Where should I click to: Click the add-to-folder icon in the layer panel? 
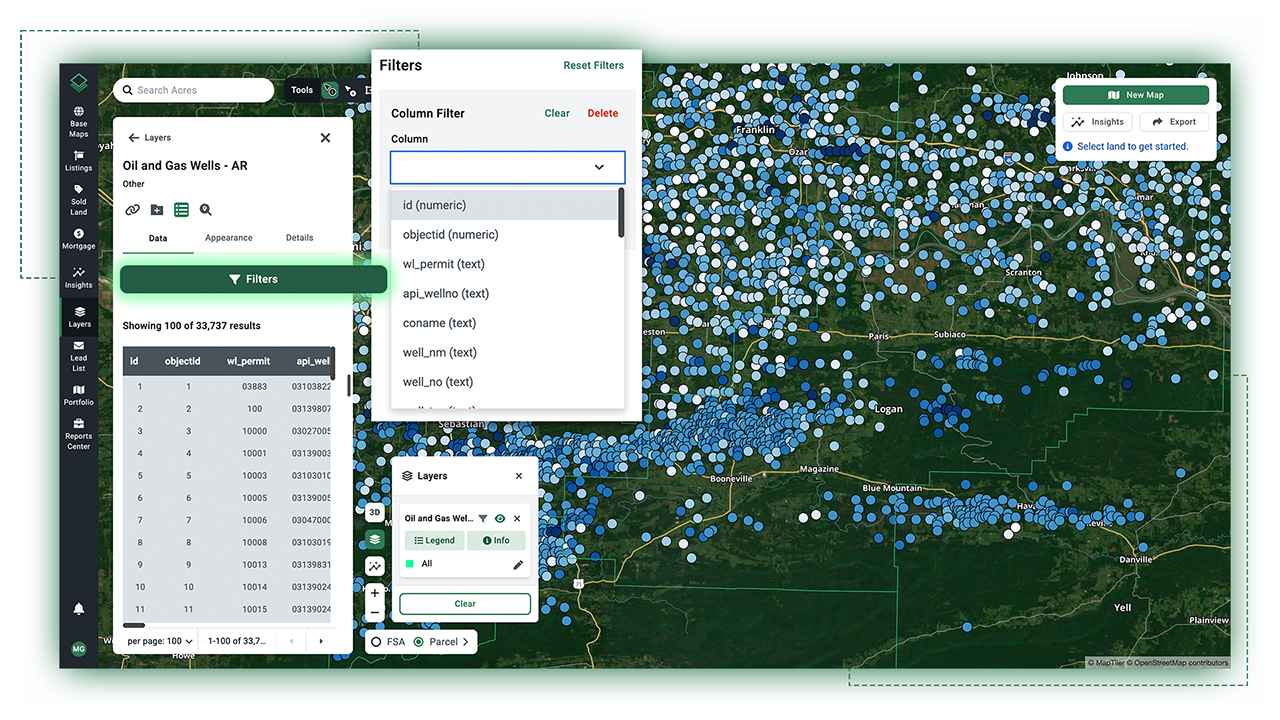coord(157,210)
